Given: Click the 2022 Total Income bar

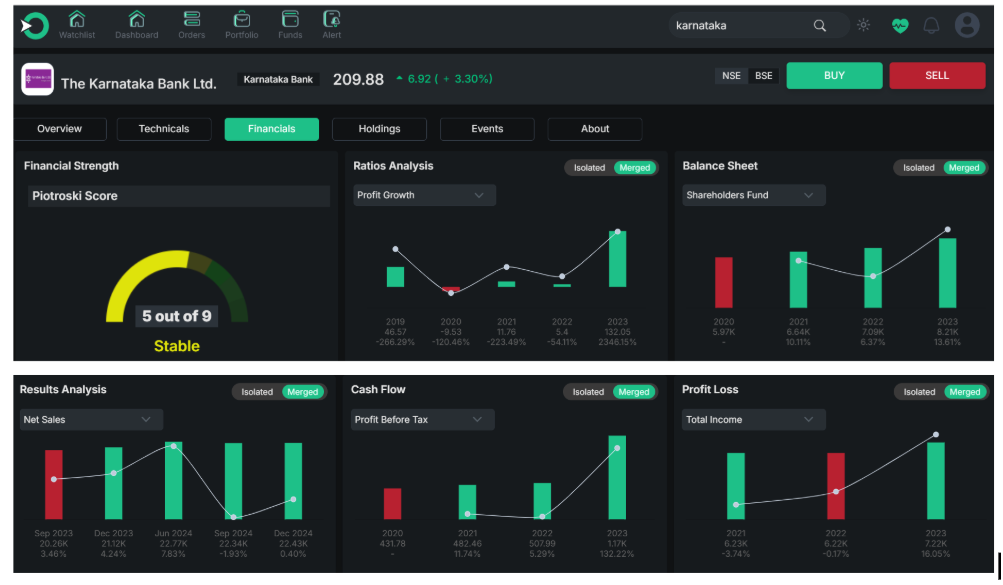Looking at the screenshot, I should point(835,486).
